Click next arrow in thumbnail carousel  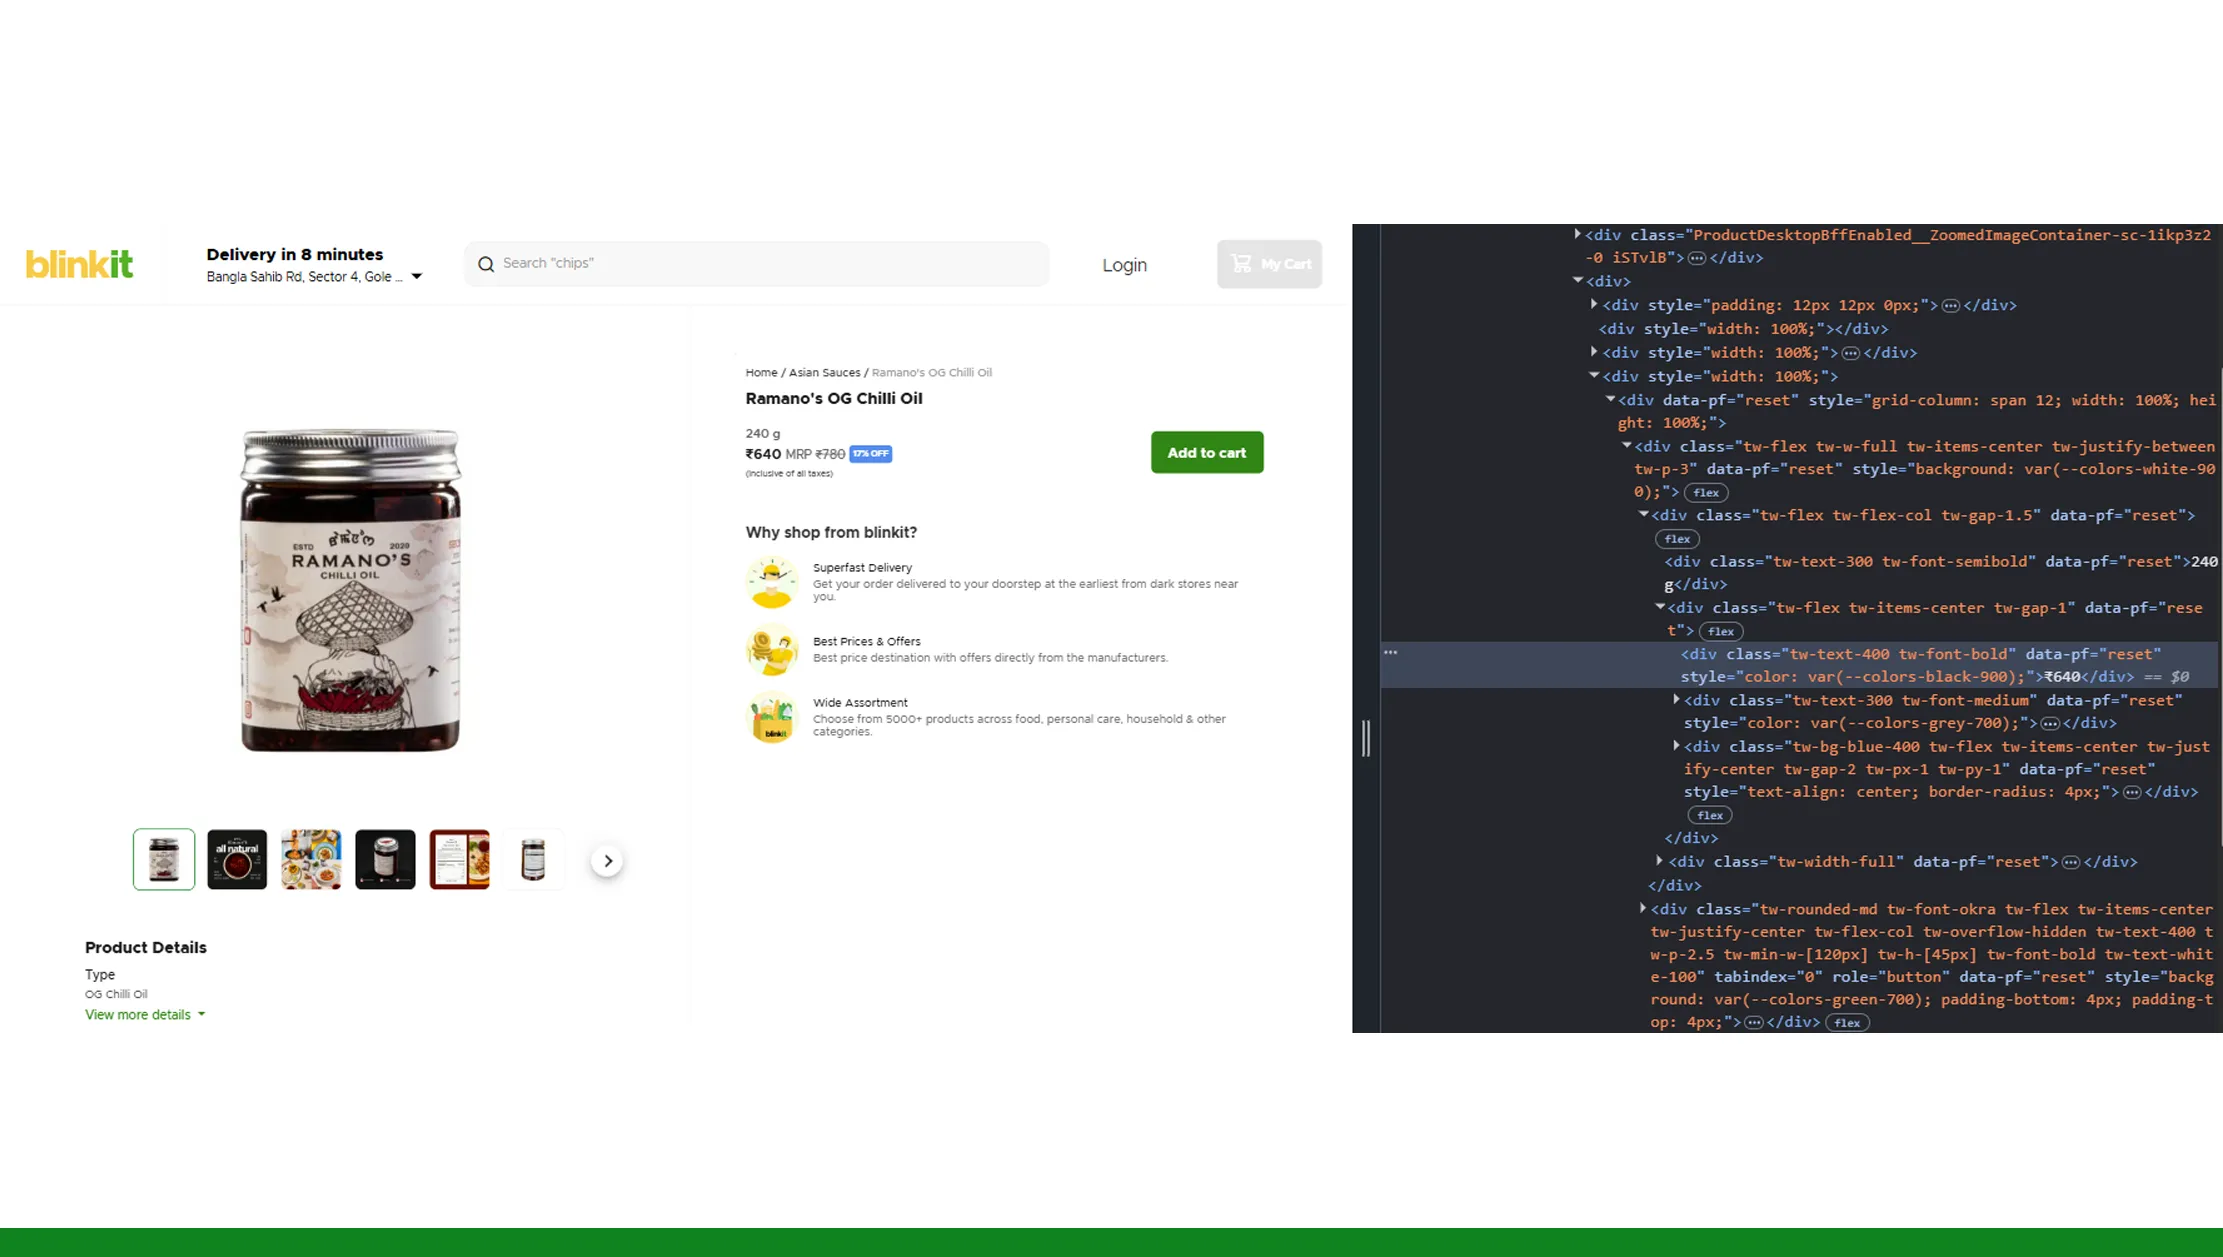607,861
